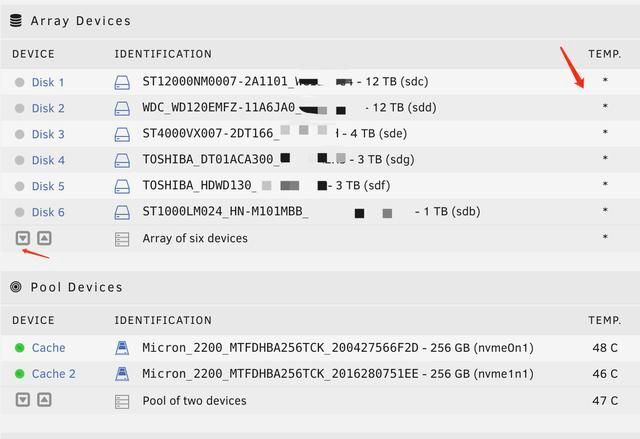Open the Disk 6 link
This screenshot has height=439, width=640.
click(x=48, y=212)
